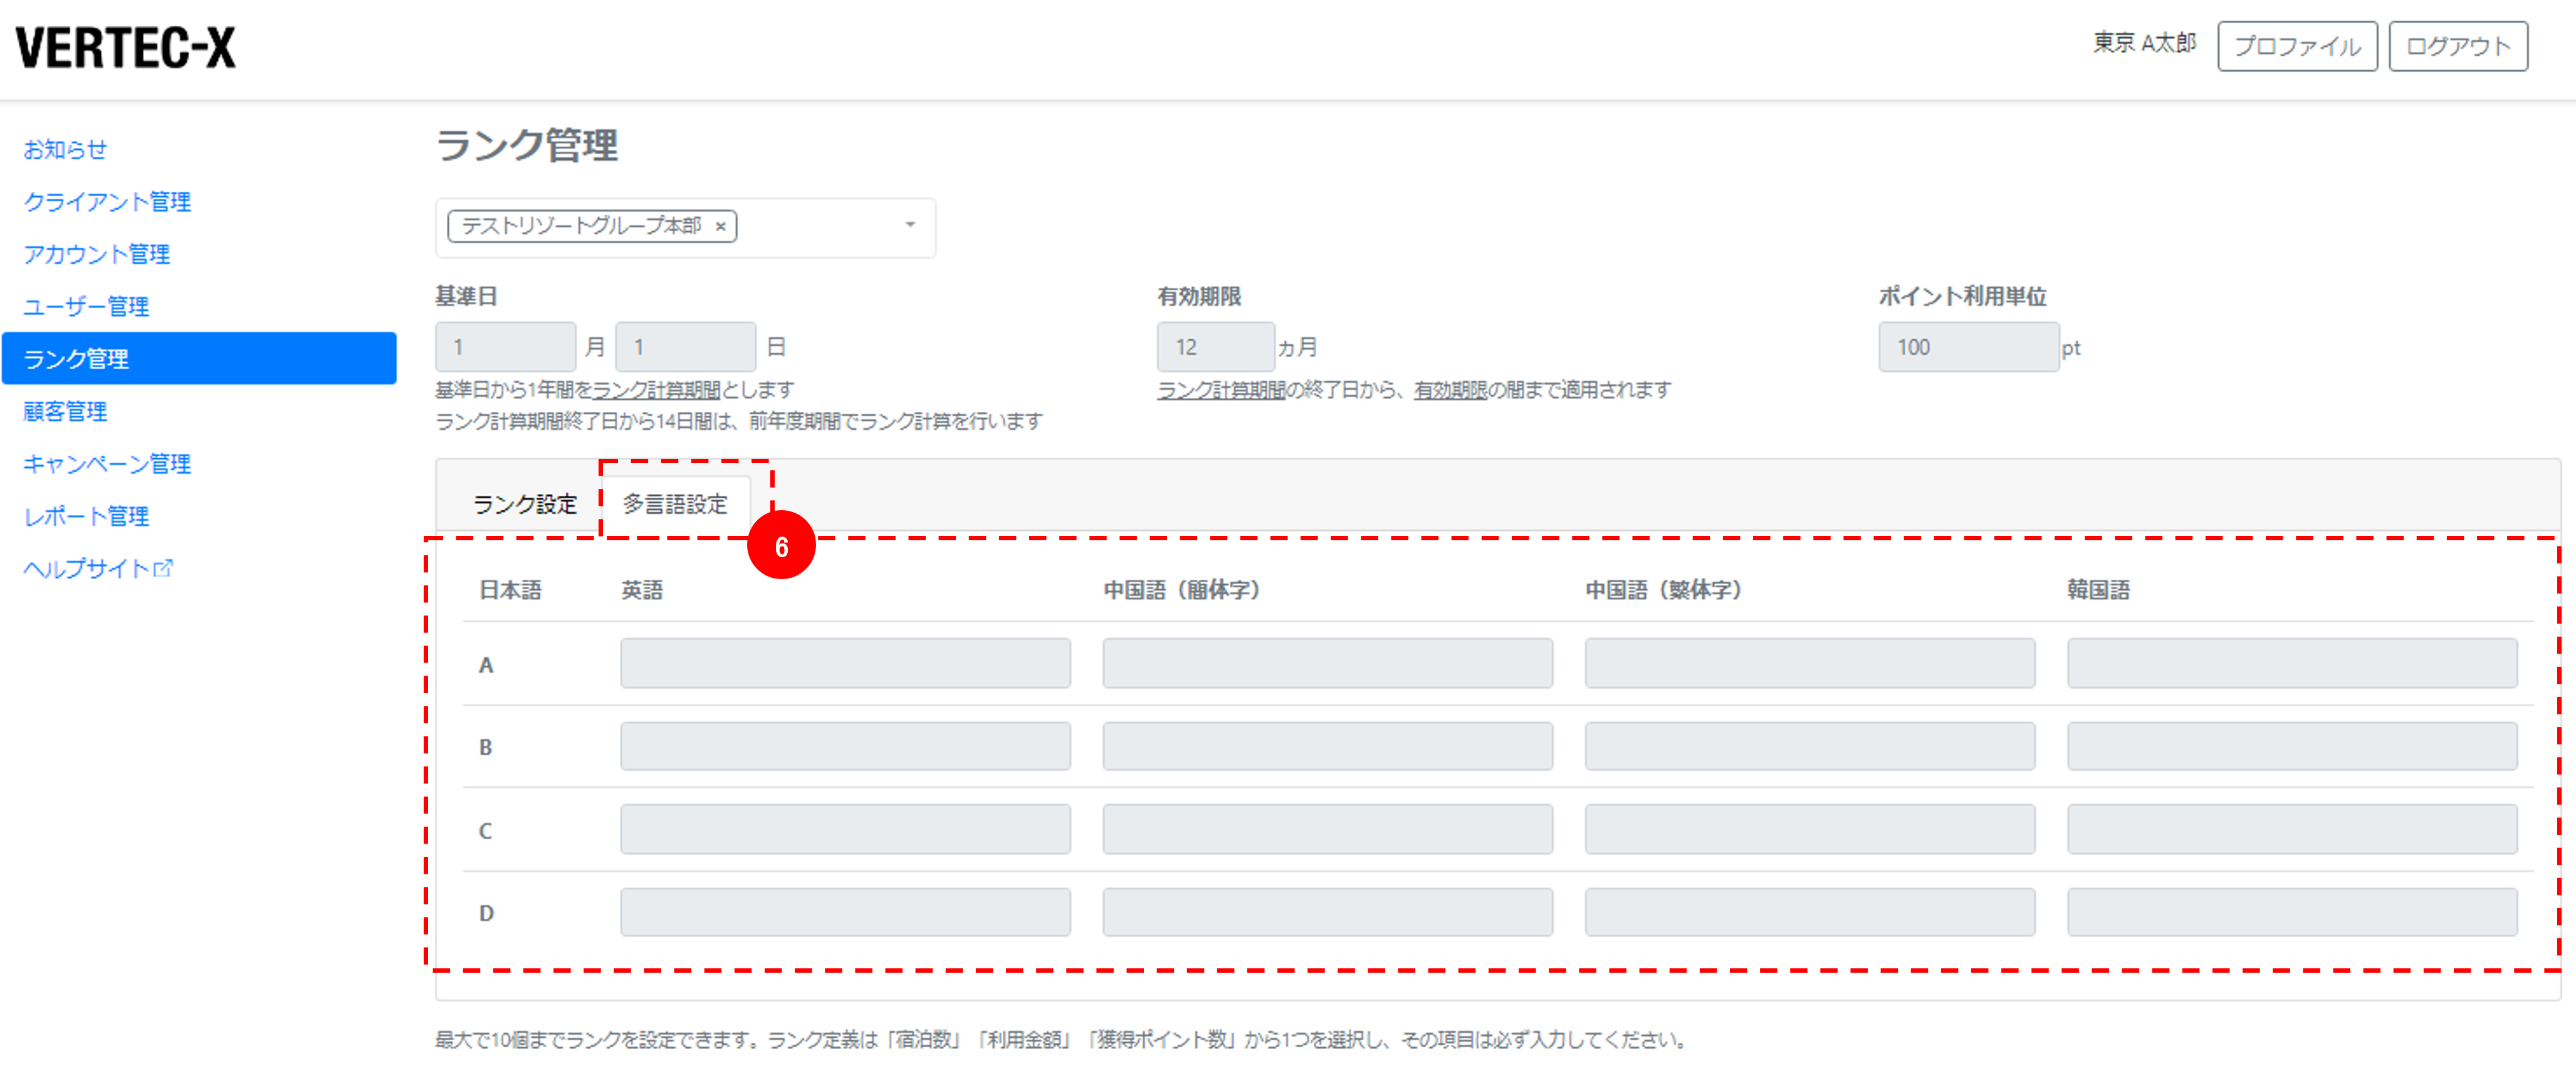The width and height of the screenshot is (2576, 1073).
Task: Open アカウント管理 from the sidebar
Action: (x=97, y=254)
